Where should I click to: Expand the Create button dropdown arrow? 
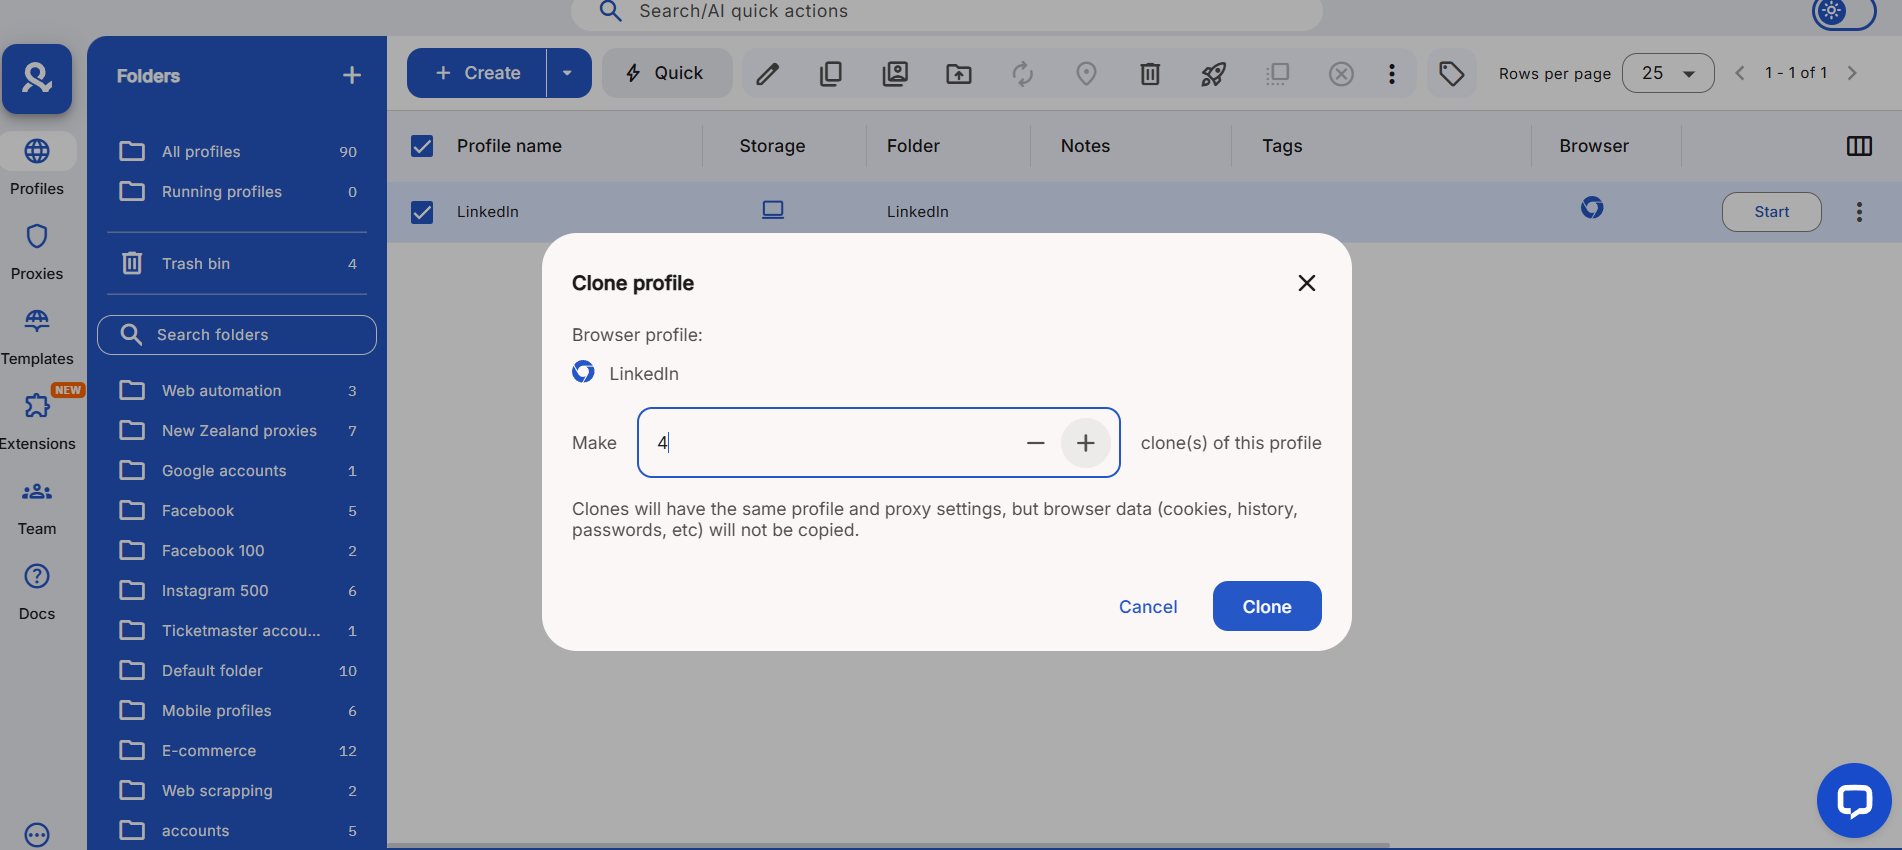click(568, 74)
